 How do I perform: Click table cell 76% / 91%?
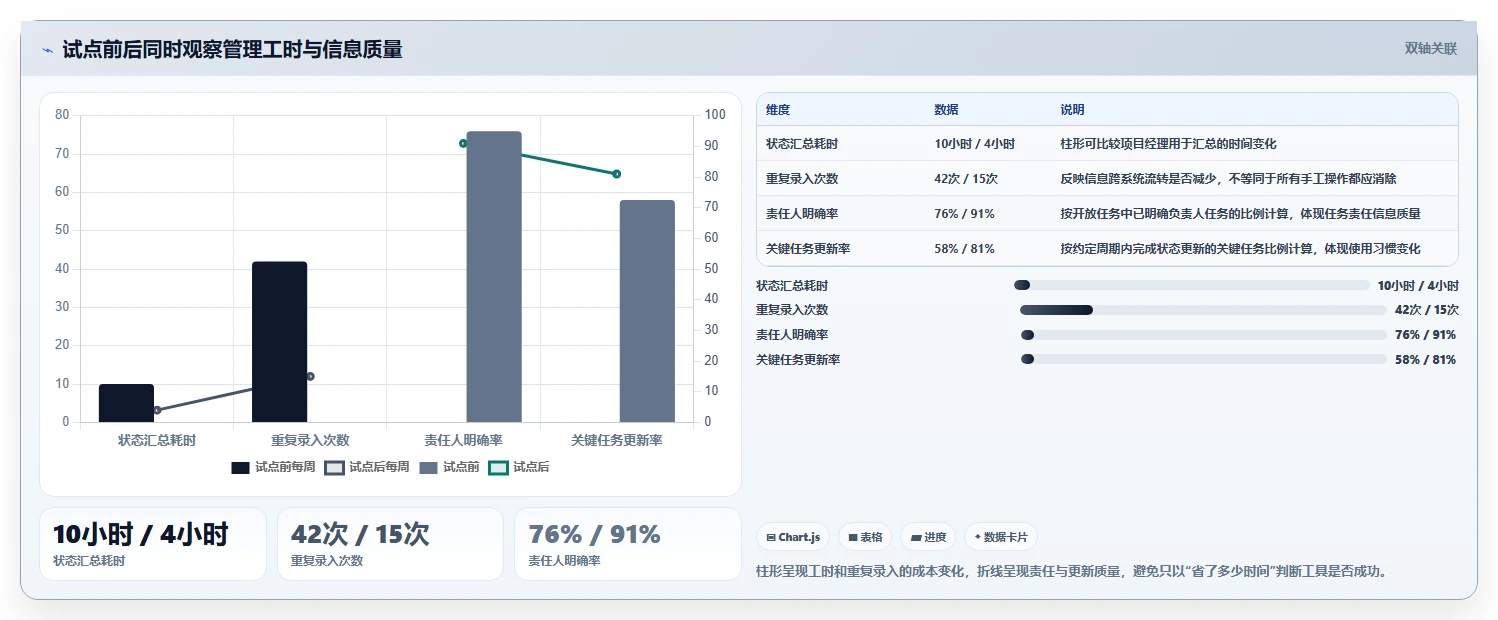[x=964, y=214]
